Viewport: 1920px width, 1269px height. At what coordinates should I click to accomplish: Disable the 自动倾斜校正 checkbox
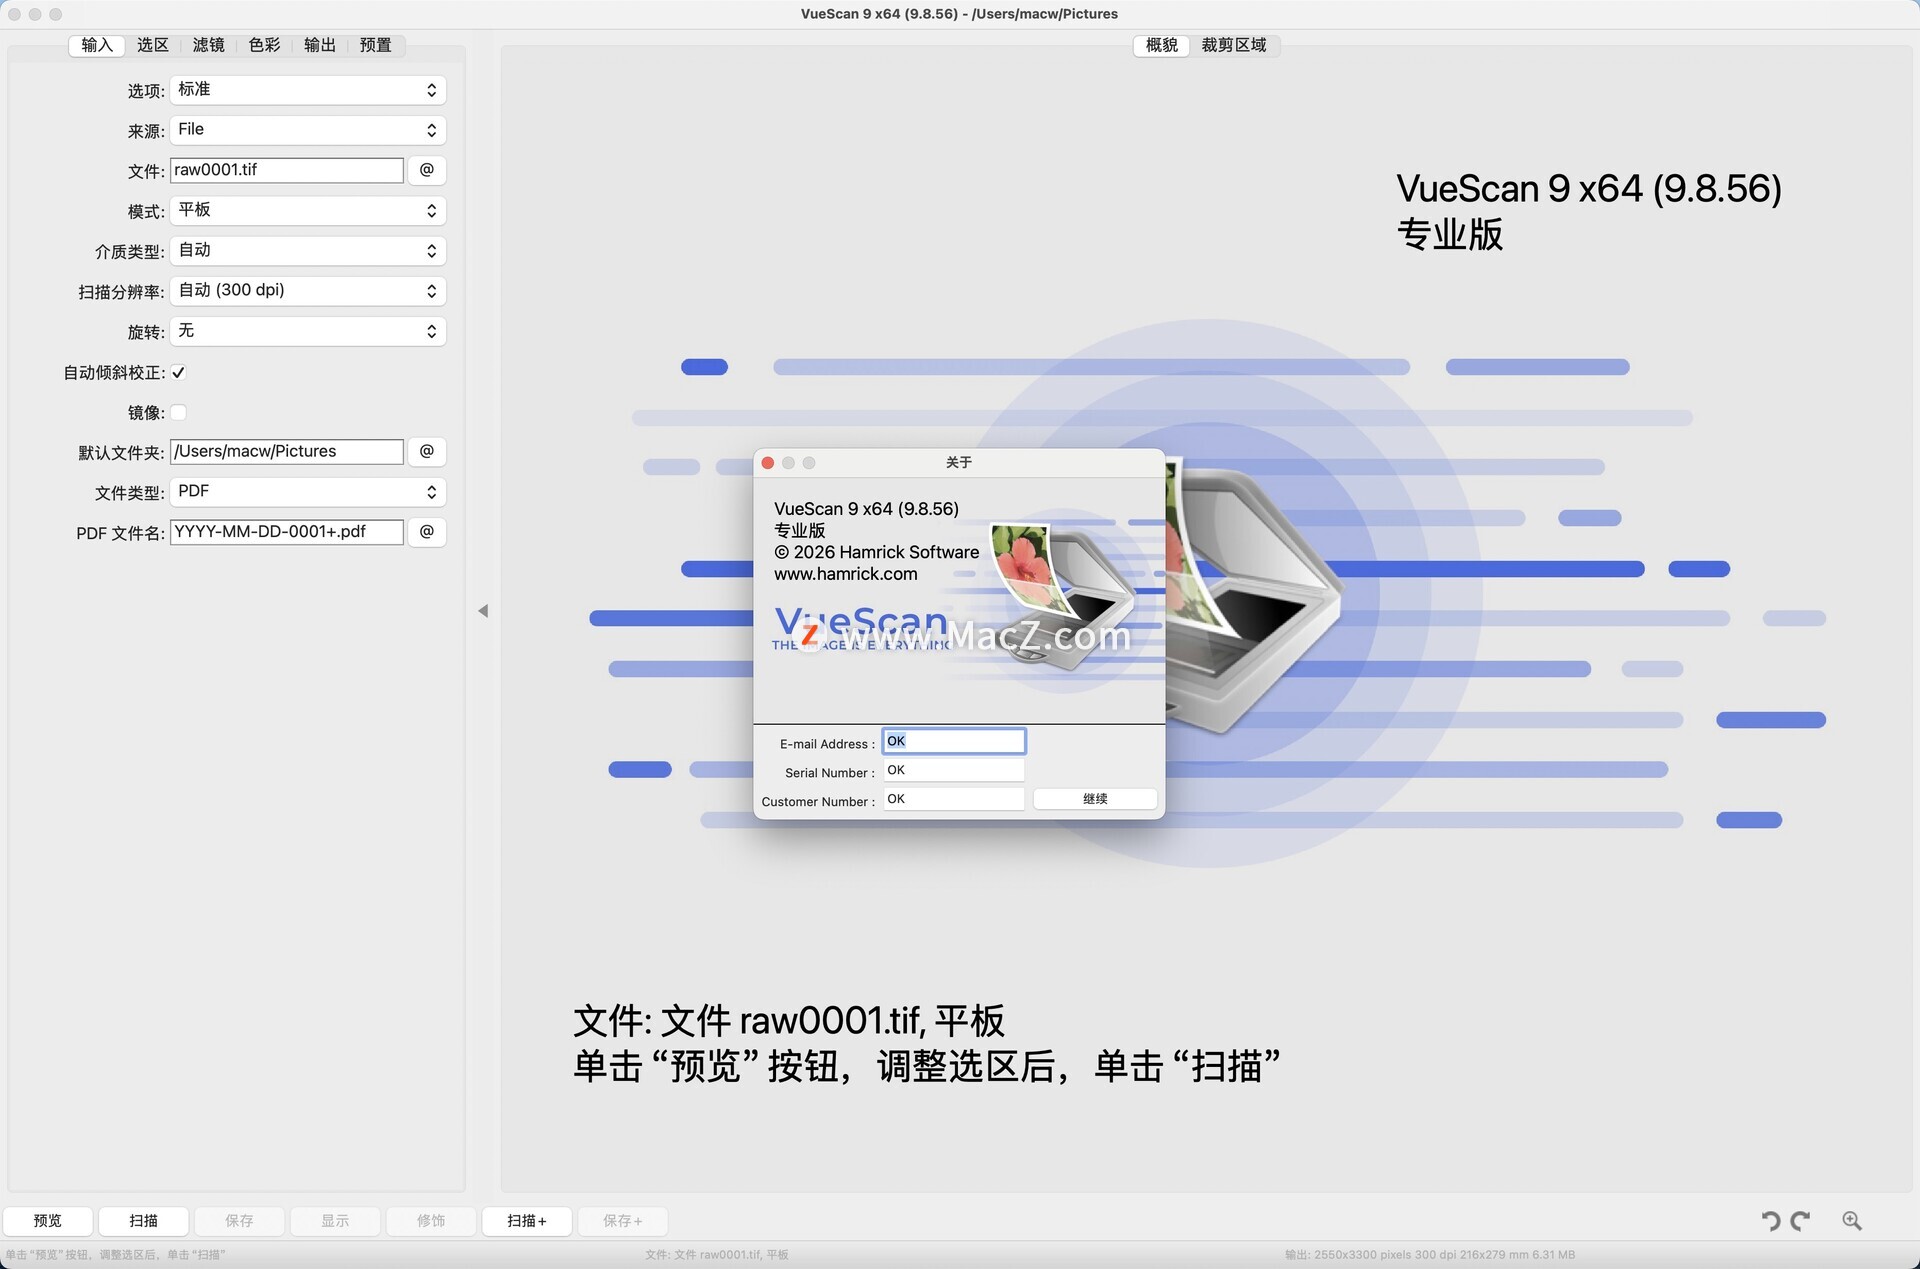pos(179,373)
